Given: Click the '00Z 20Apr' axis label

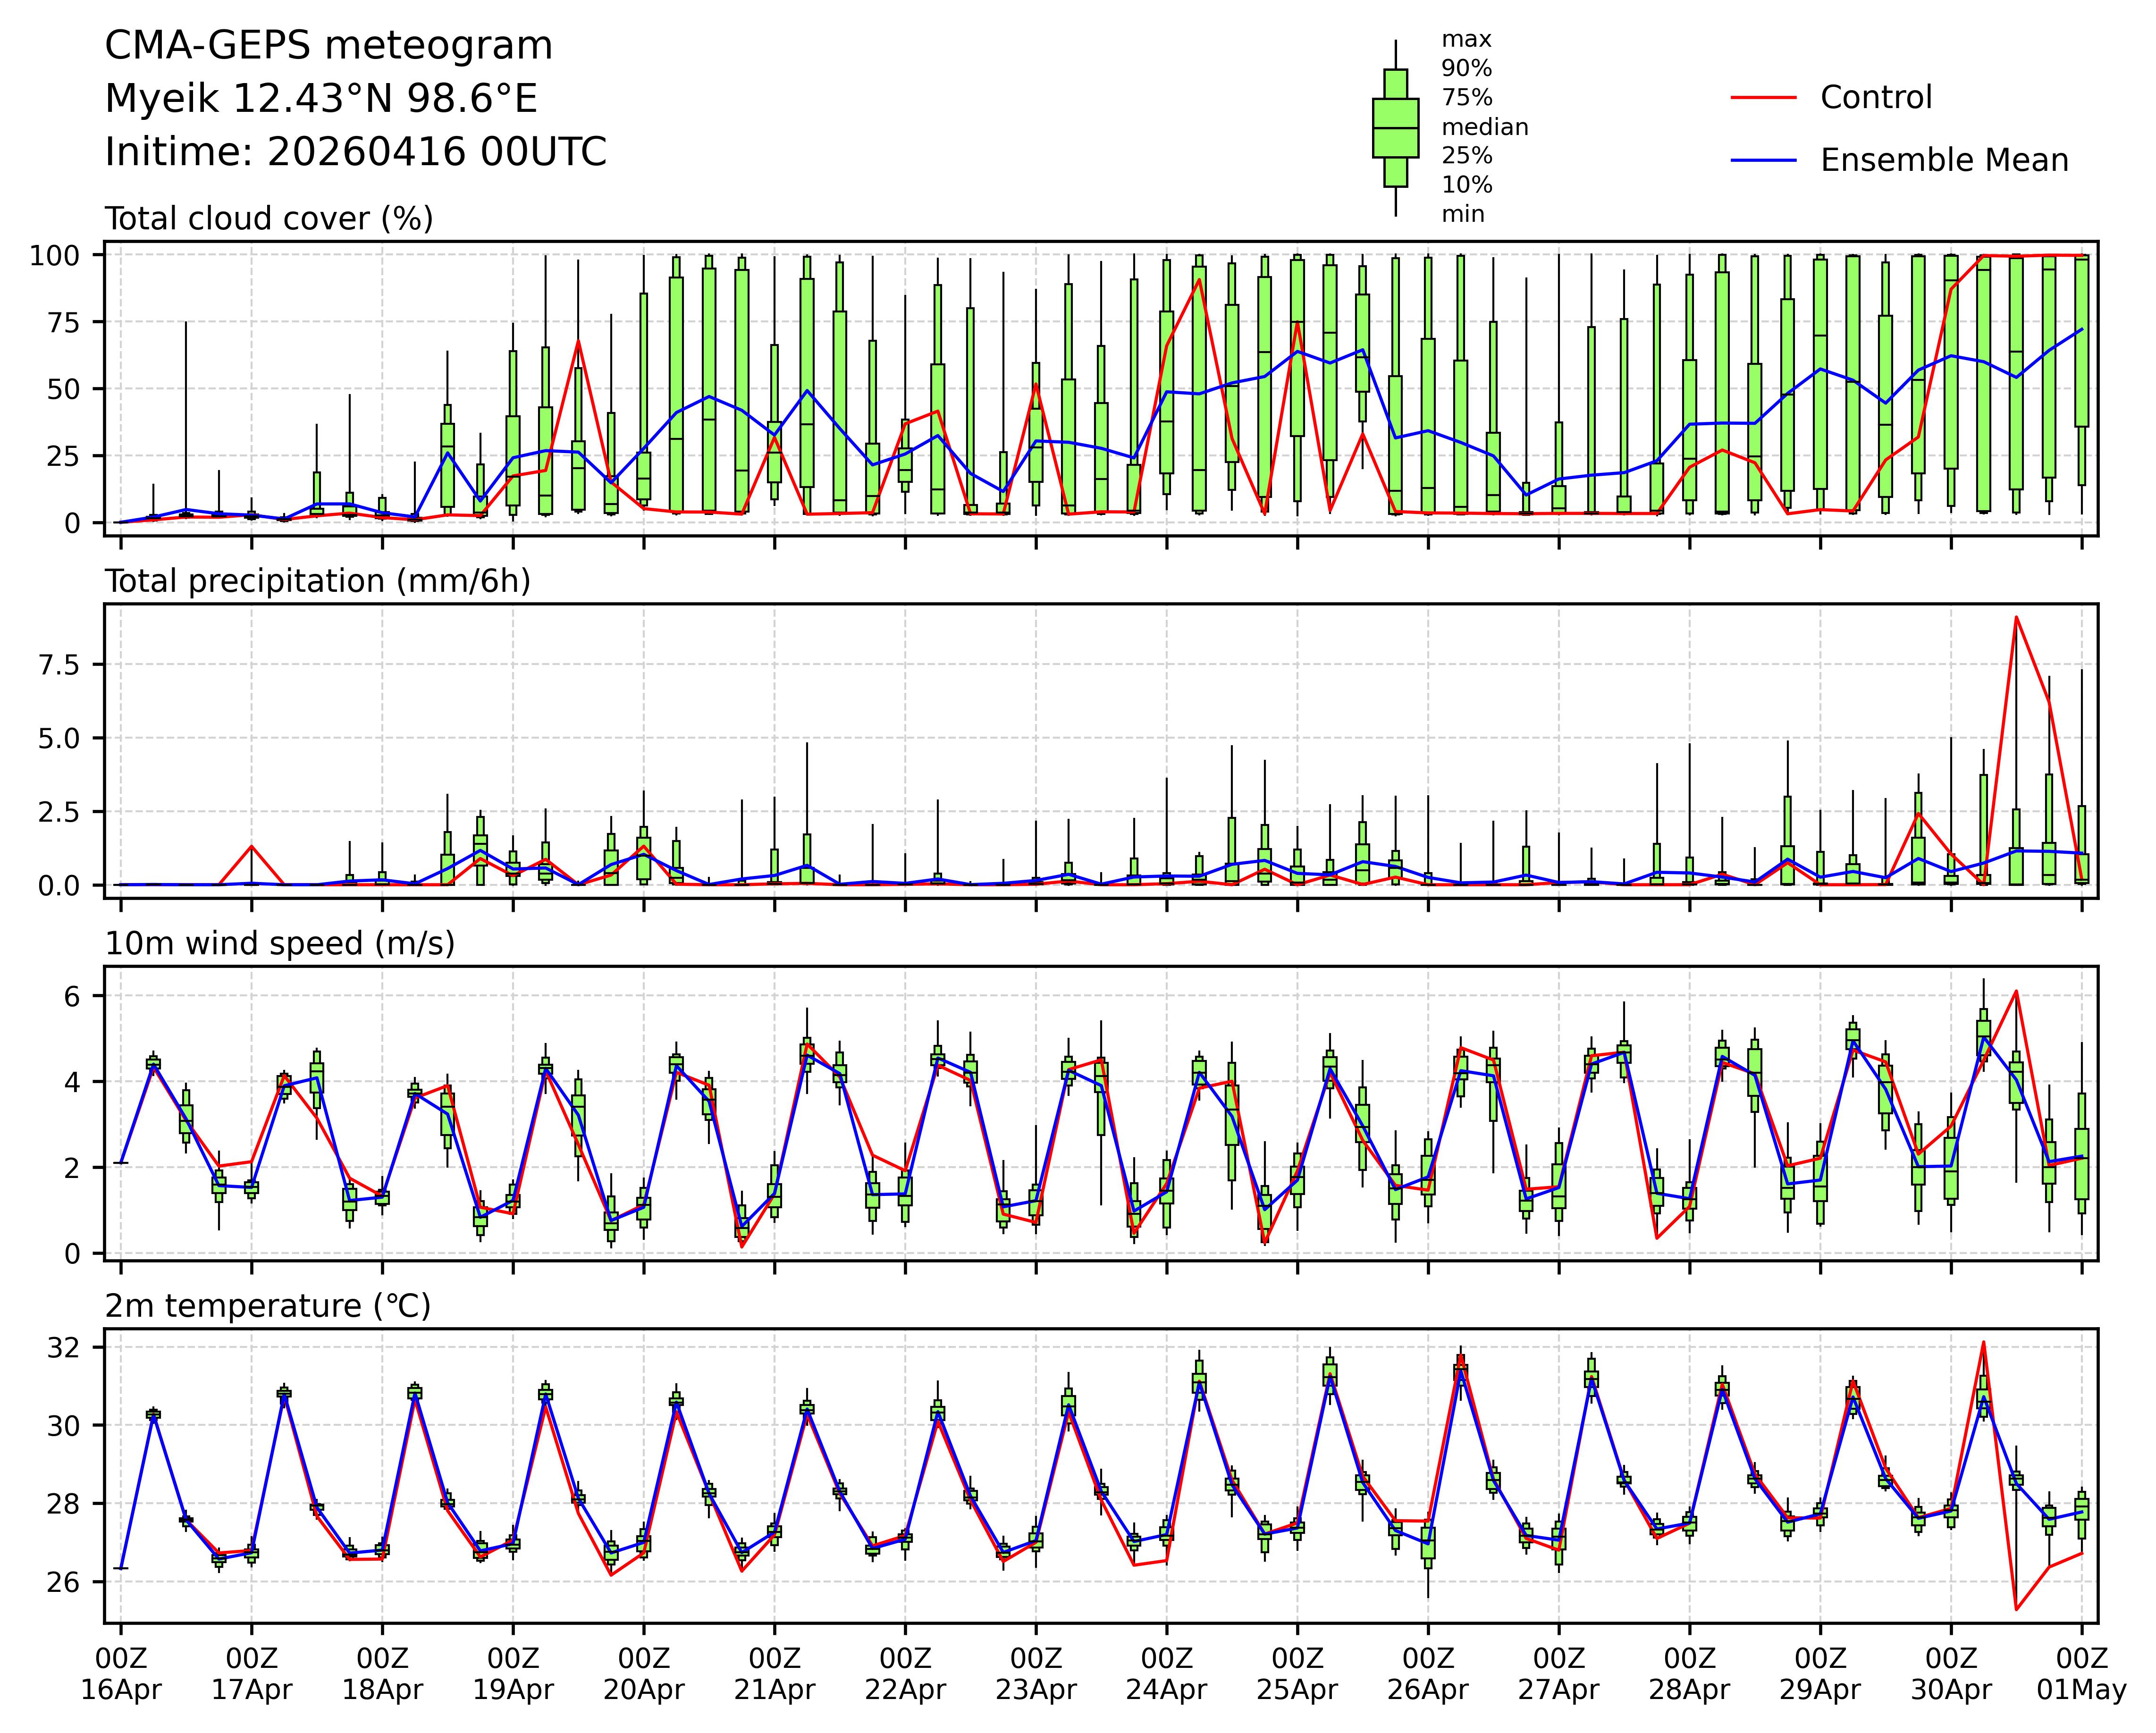Looking at the screenshot, I should pos(643,1674).
